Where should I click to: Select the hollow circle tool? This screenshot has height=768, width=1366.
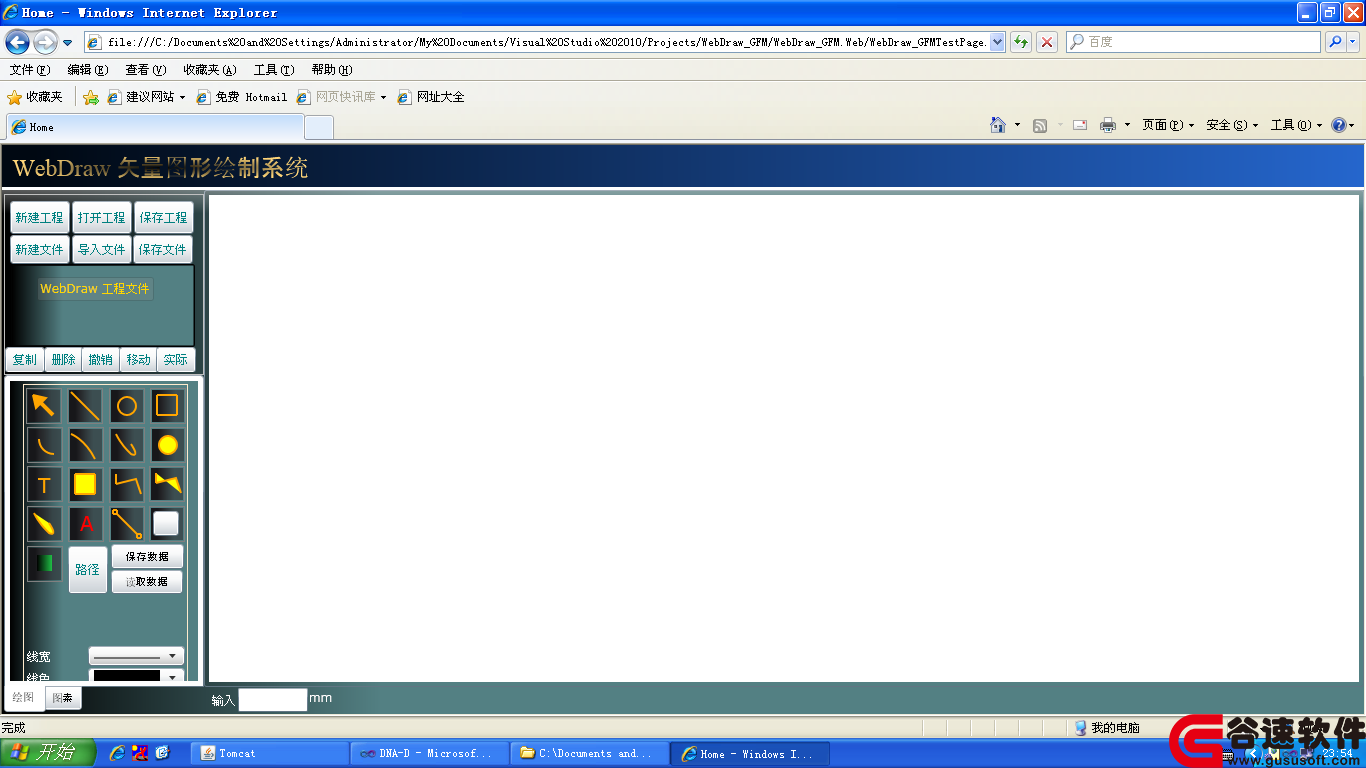tap(126, 405)
